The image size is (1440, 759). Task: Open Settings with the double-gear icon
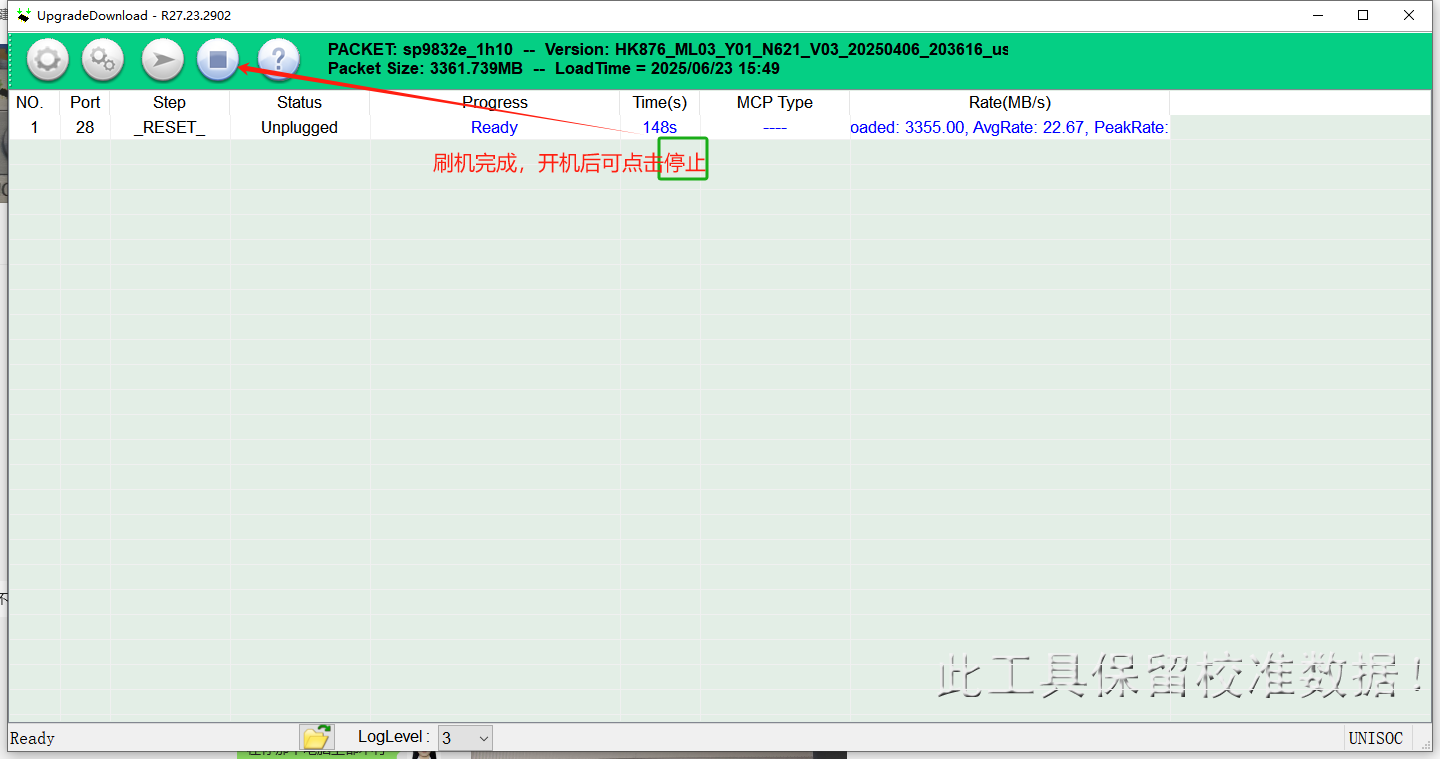(103, 61)
